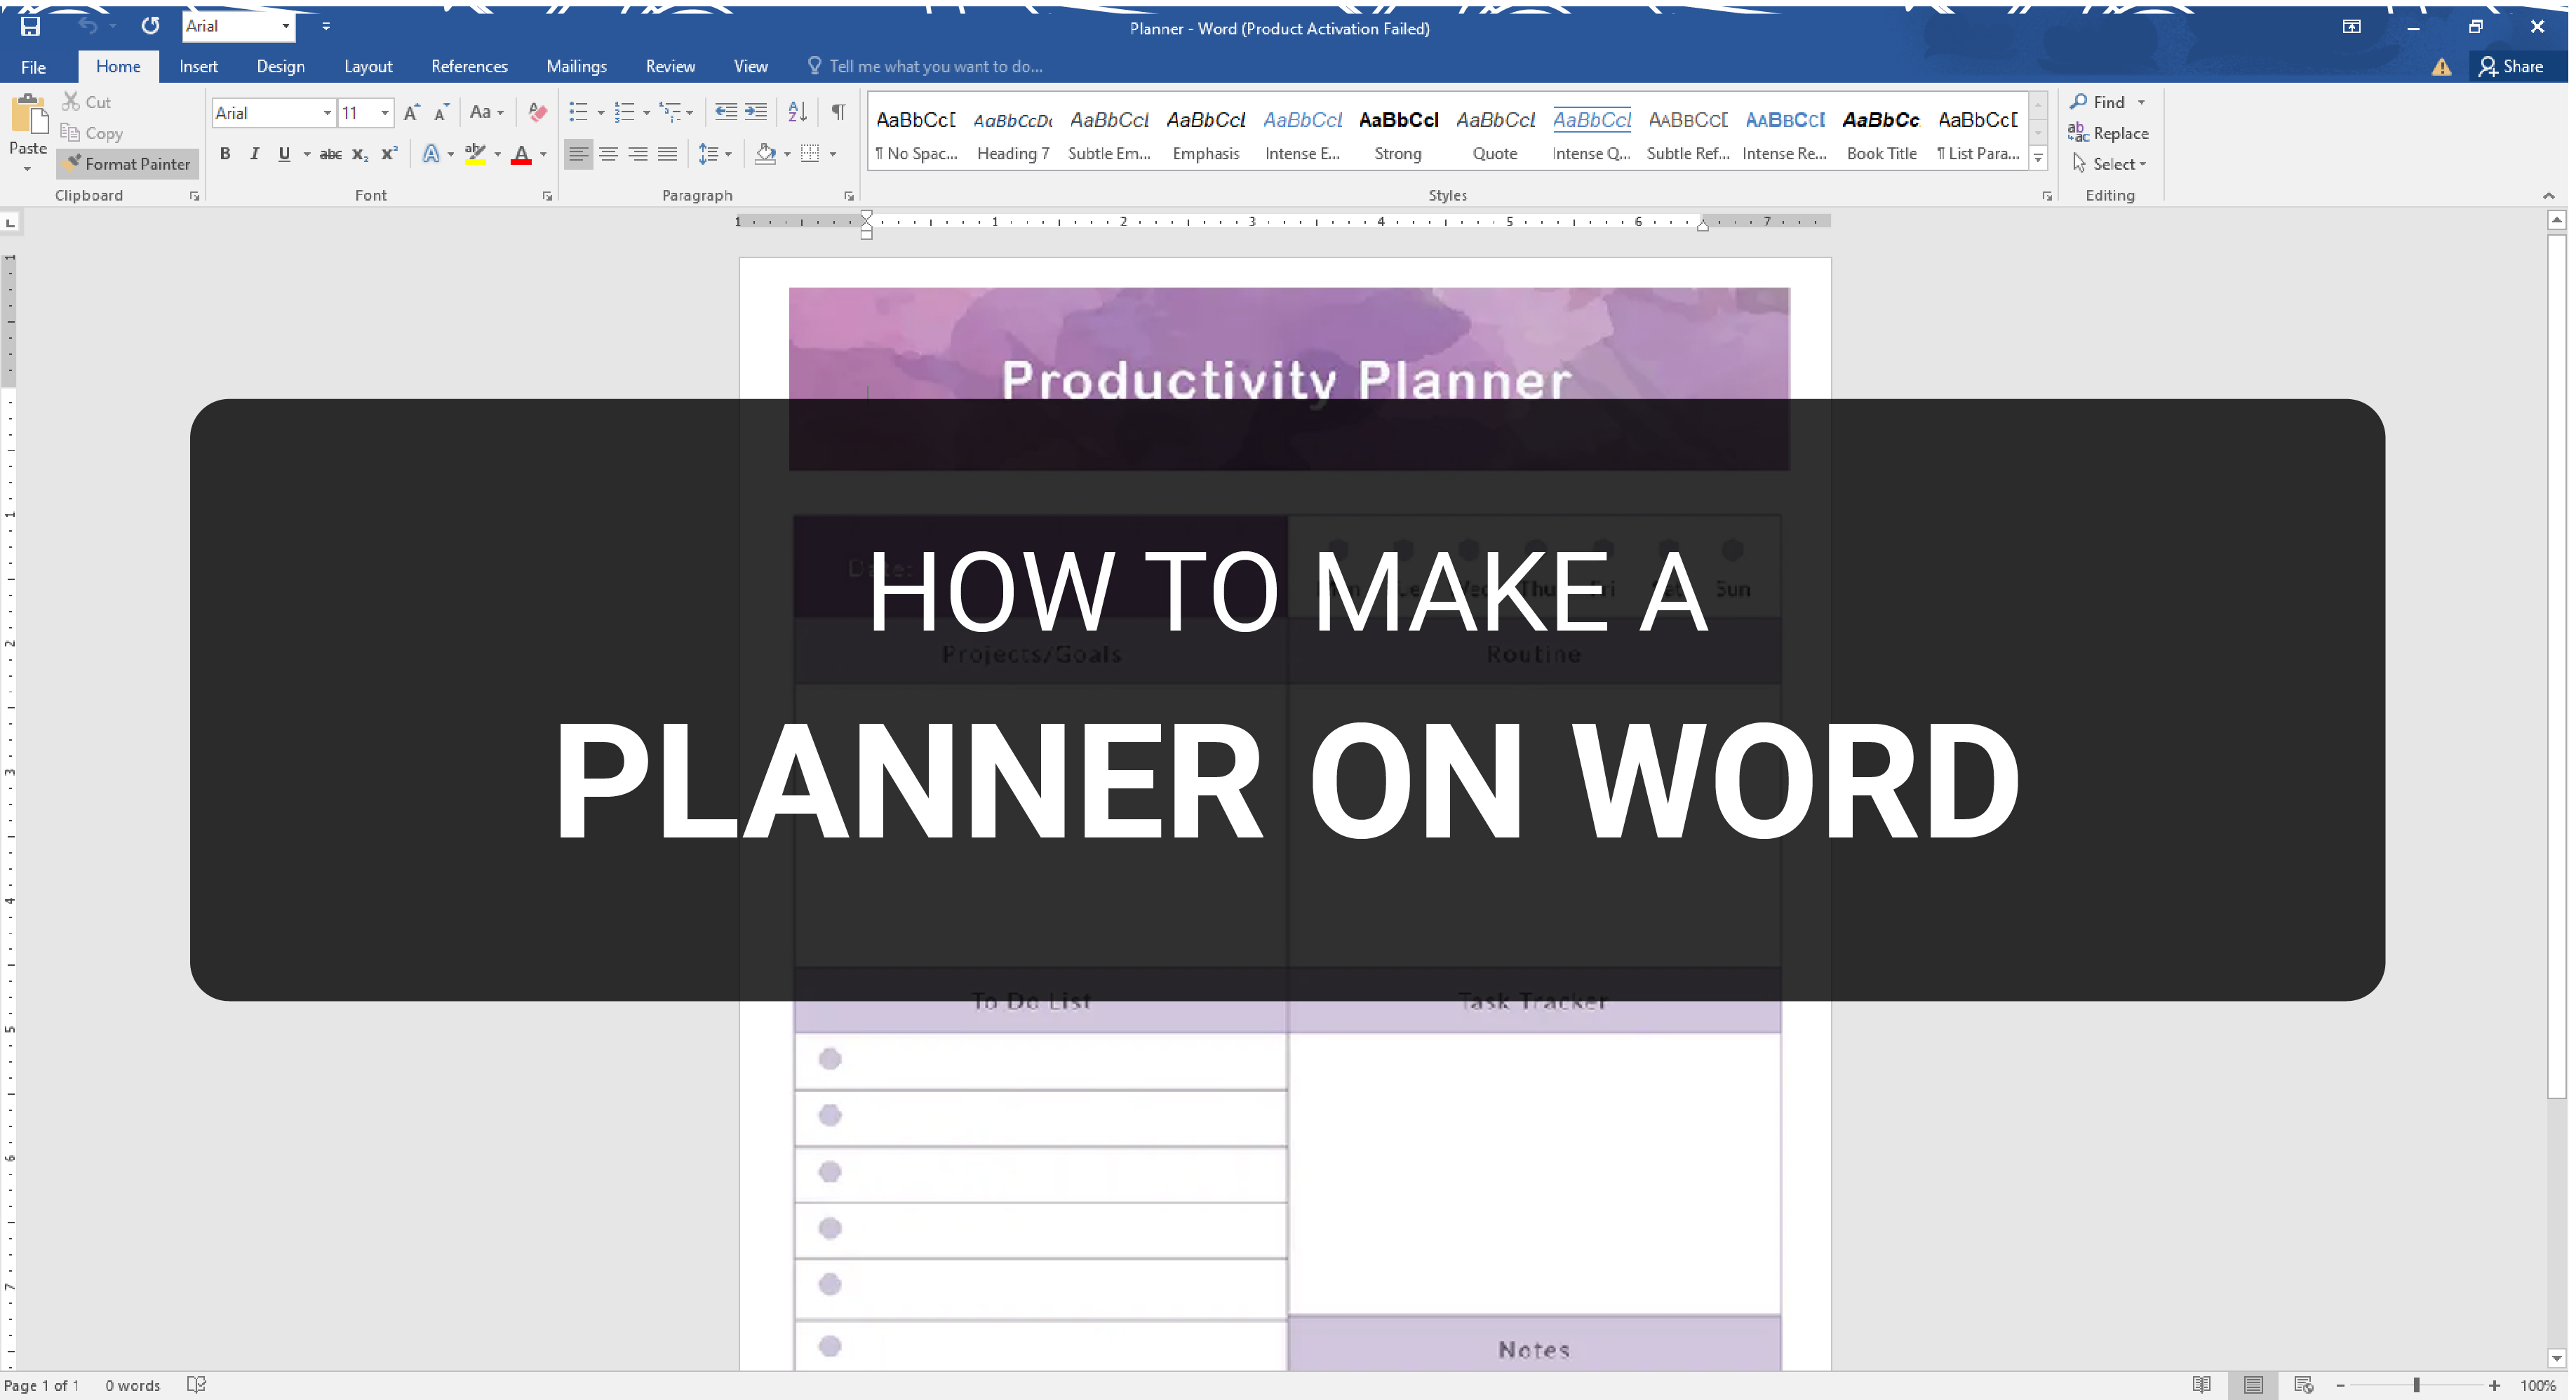Toggle Show/Hide paragraph marks
Screen dimensions: 2576x1400
(839, 112)
